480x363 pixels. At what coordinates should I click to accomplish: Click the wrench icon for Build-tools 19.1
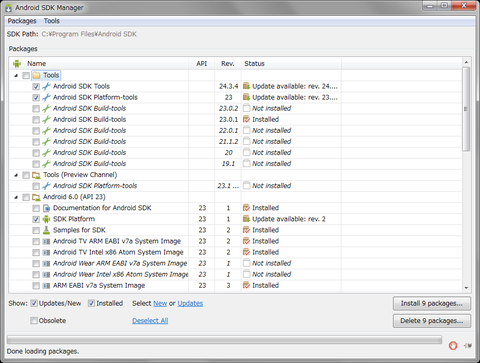point(46,164)
